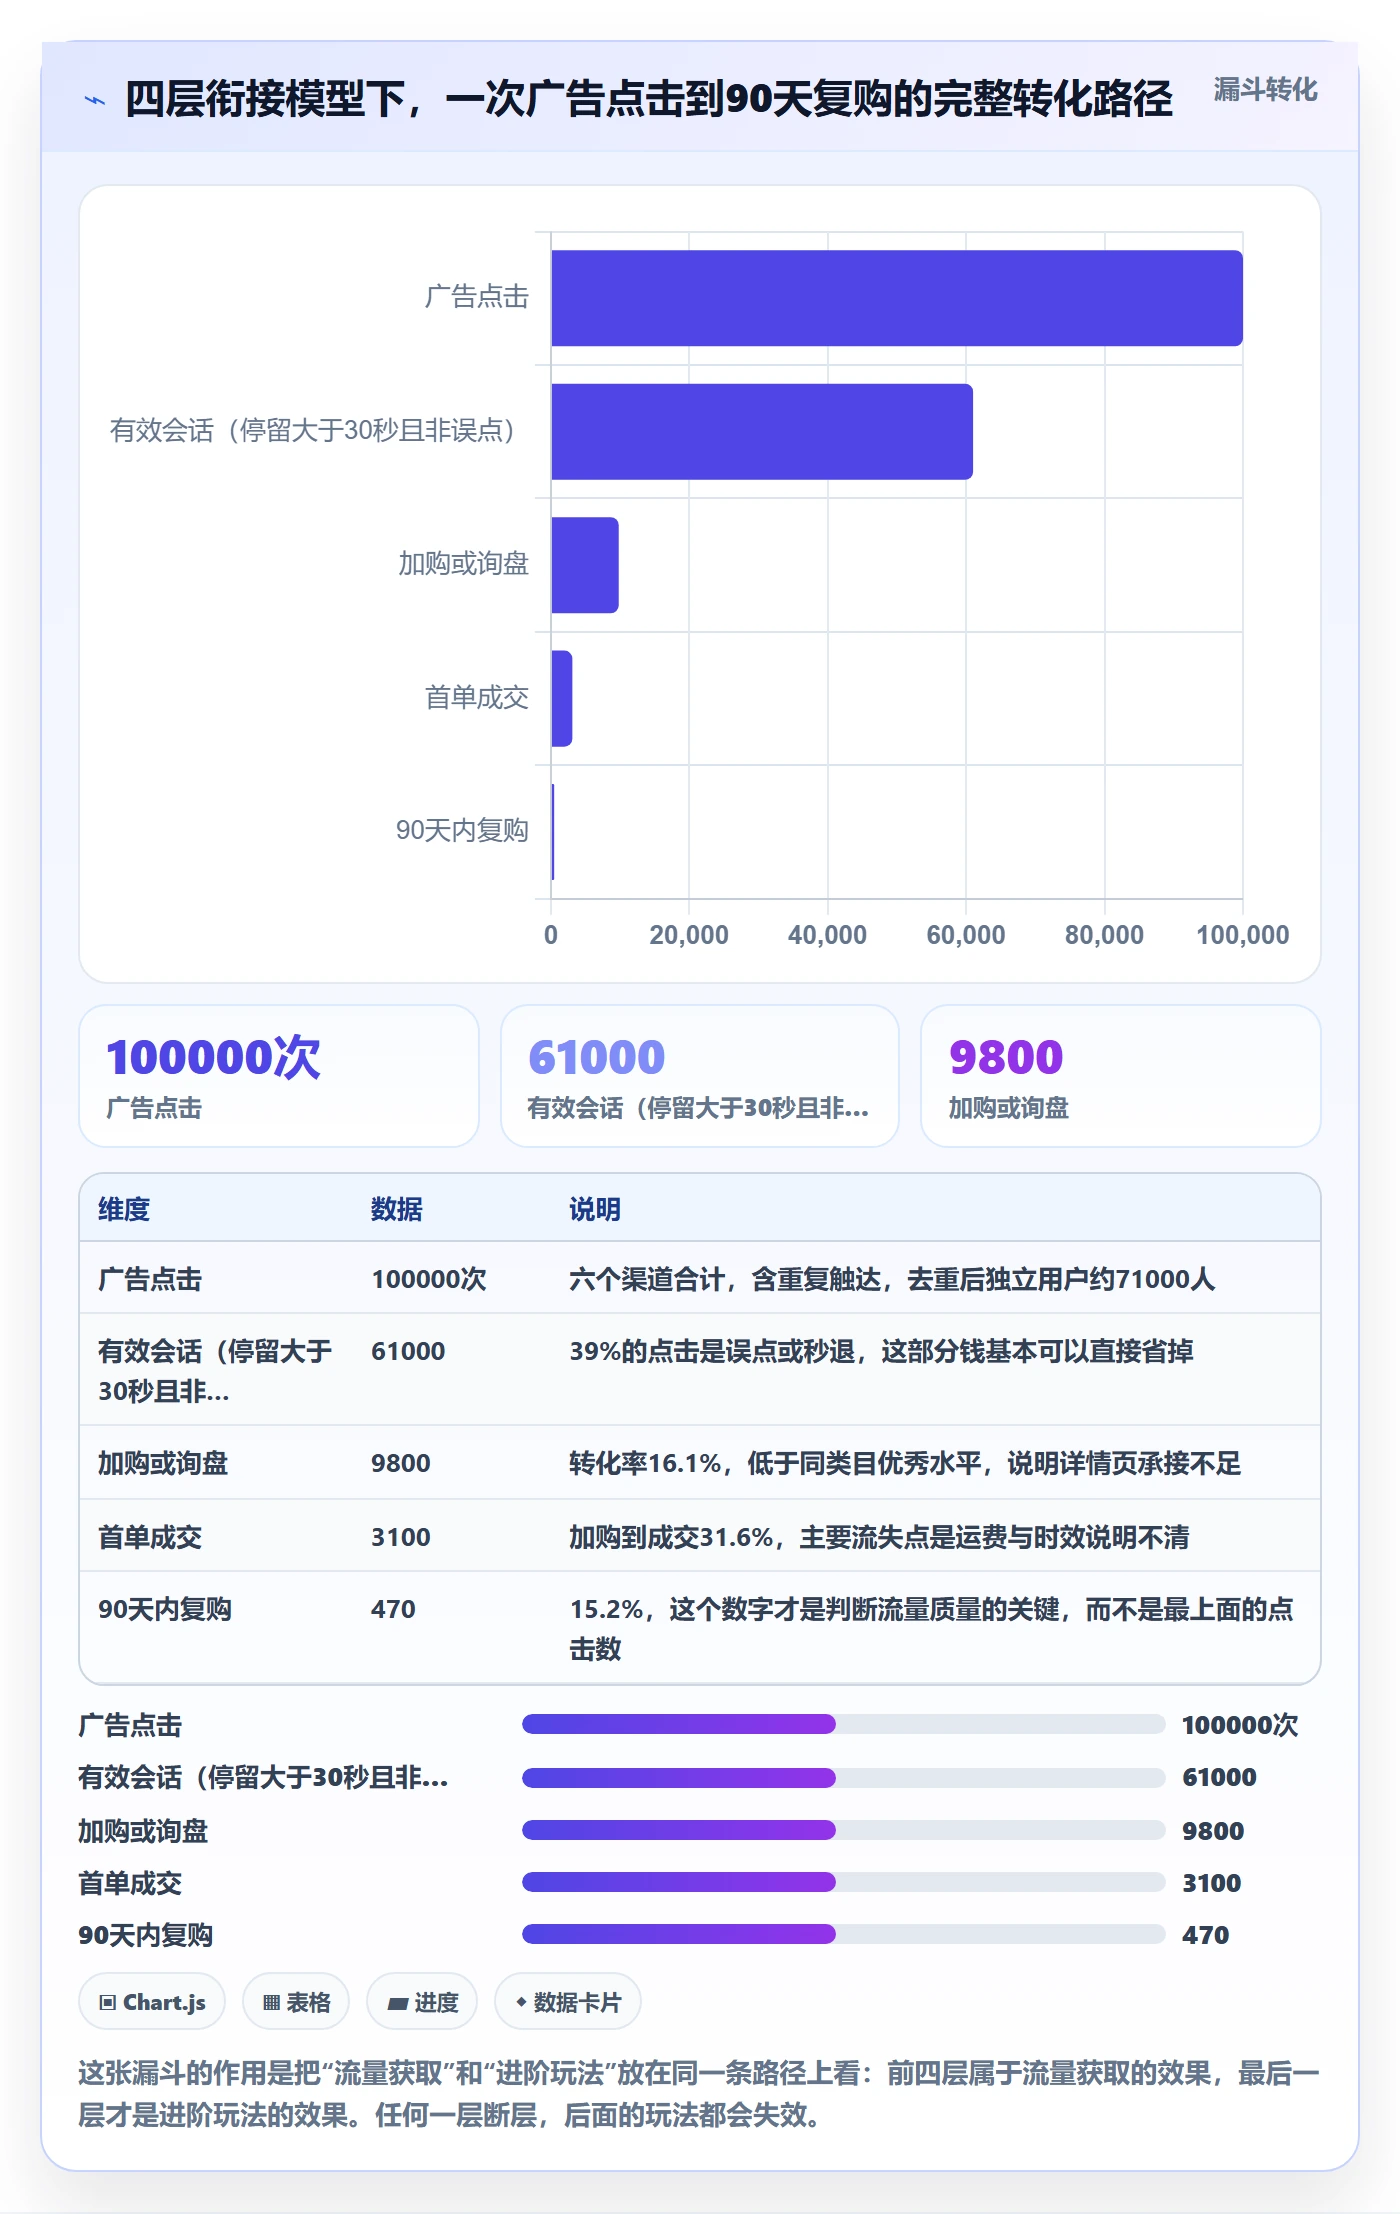1400x2214 pixels.
Task: Open the 100000次 广告点击 data card
Action: [279, 1076]
